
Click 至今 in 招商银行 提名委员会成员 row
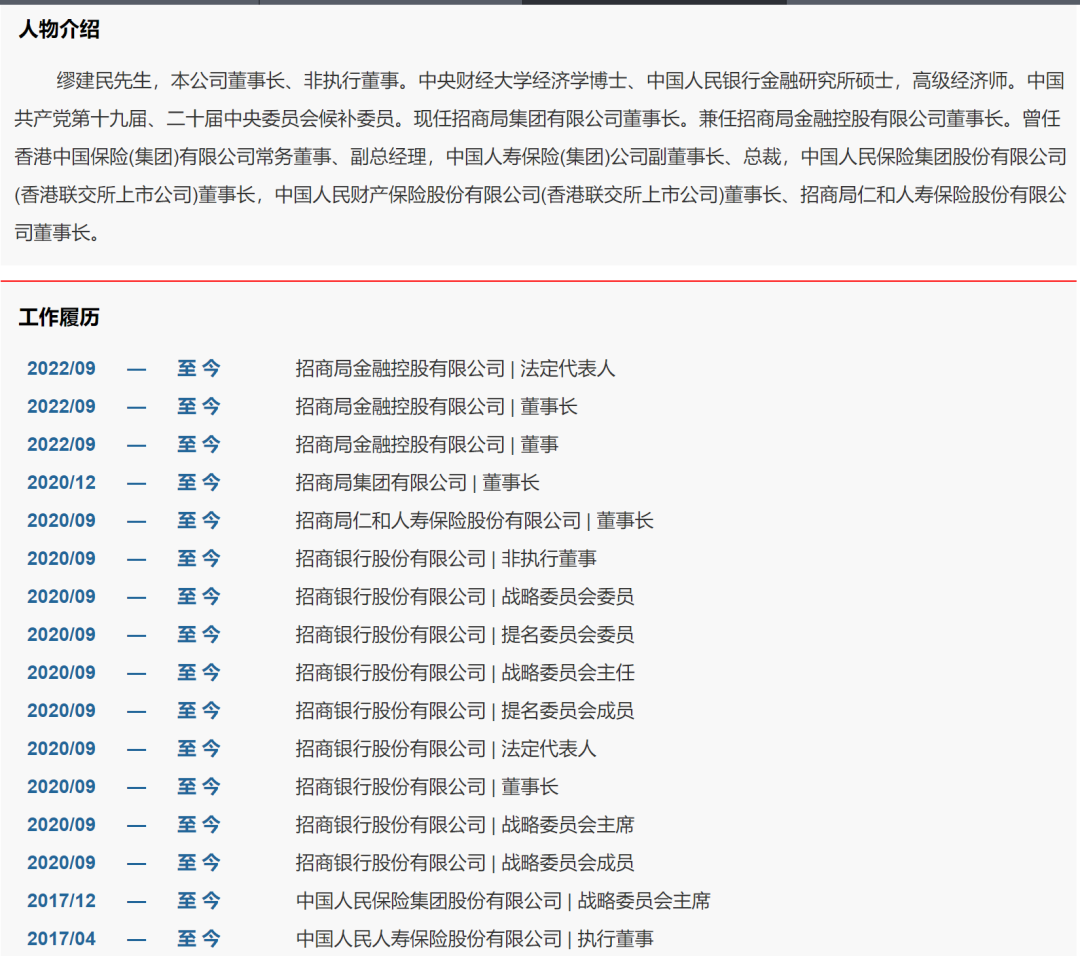pyautogui.click(x=199, y=711)
